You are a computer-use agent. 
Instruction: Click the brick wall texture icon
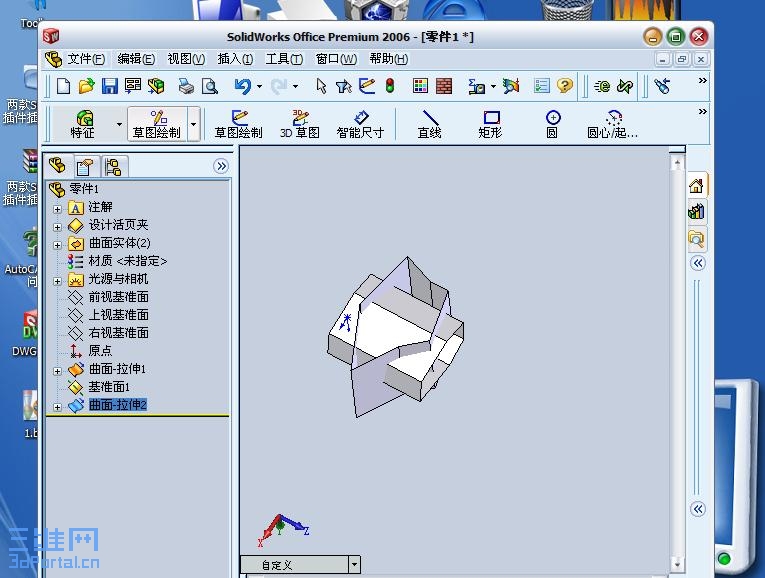click(443, 86)
